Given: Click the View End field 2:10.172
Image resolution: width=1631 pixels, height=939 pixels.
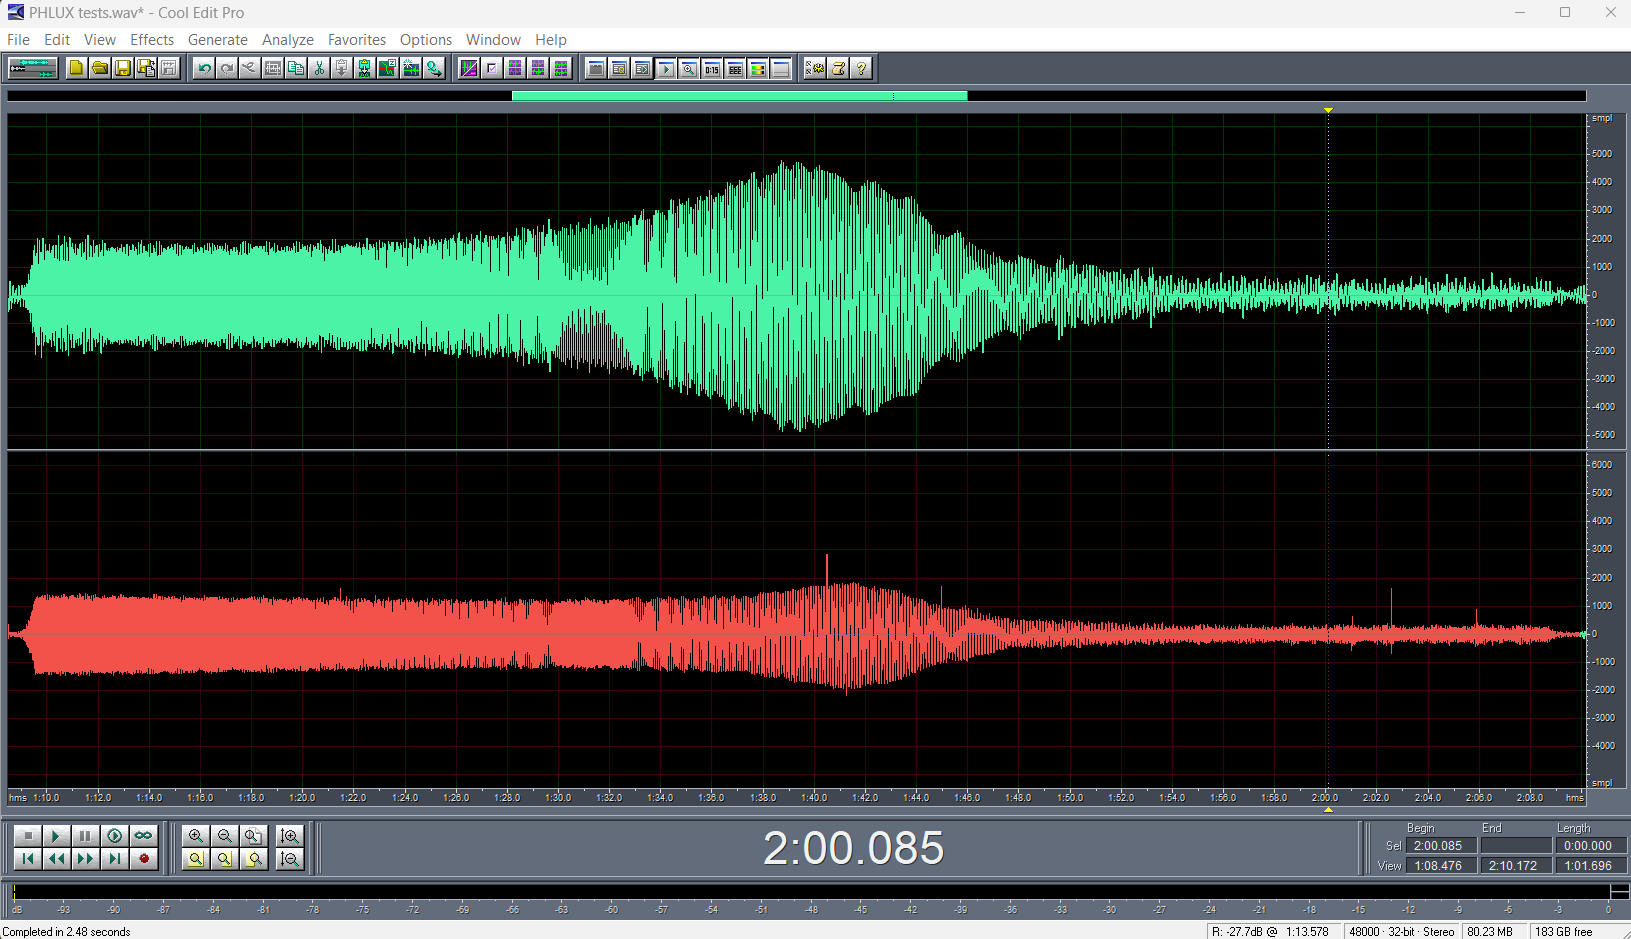Looking at the screenshot, I should click(x=1514, y=866).
